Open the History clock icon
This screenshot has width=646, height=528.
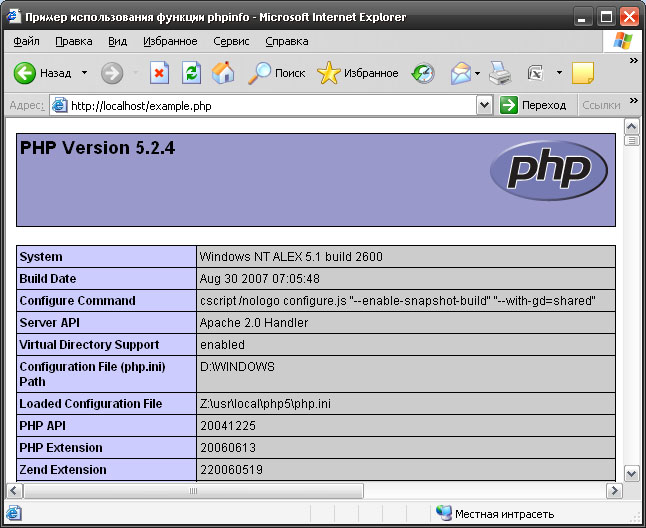[x=423, y=73]
